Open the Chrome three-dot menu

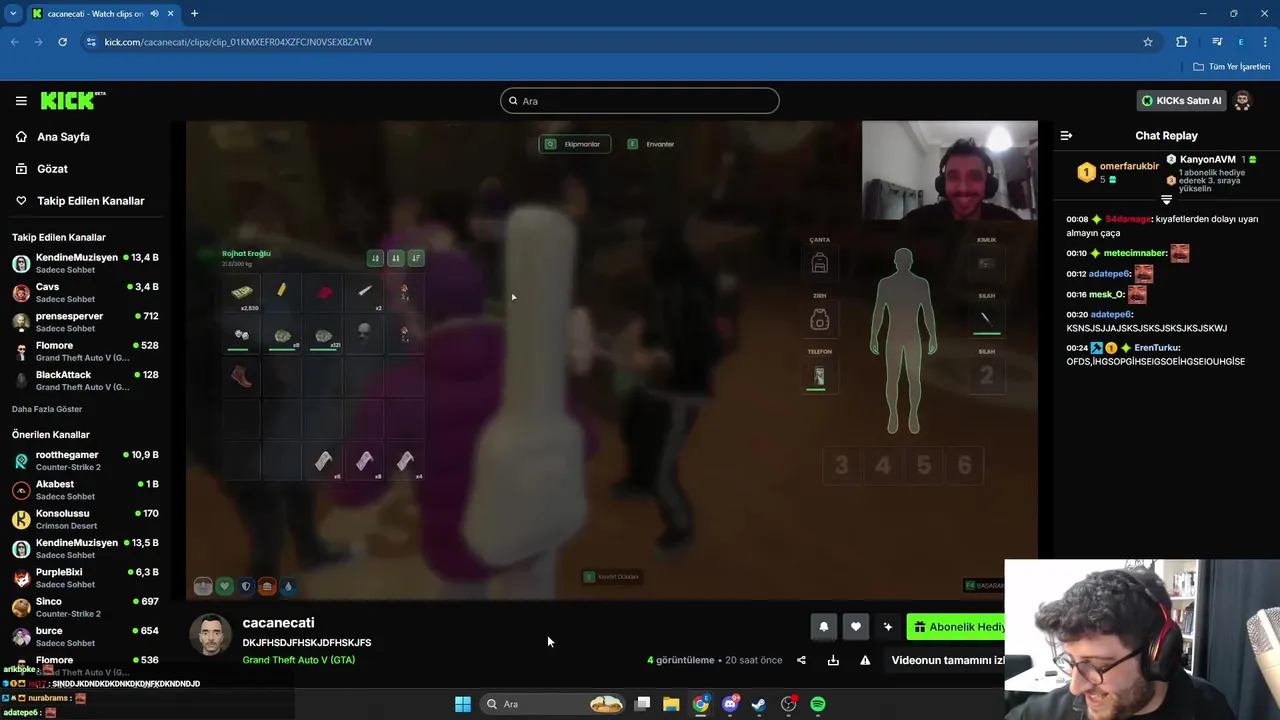[1266, 42]
